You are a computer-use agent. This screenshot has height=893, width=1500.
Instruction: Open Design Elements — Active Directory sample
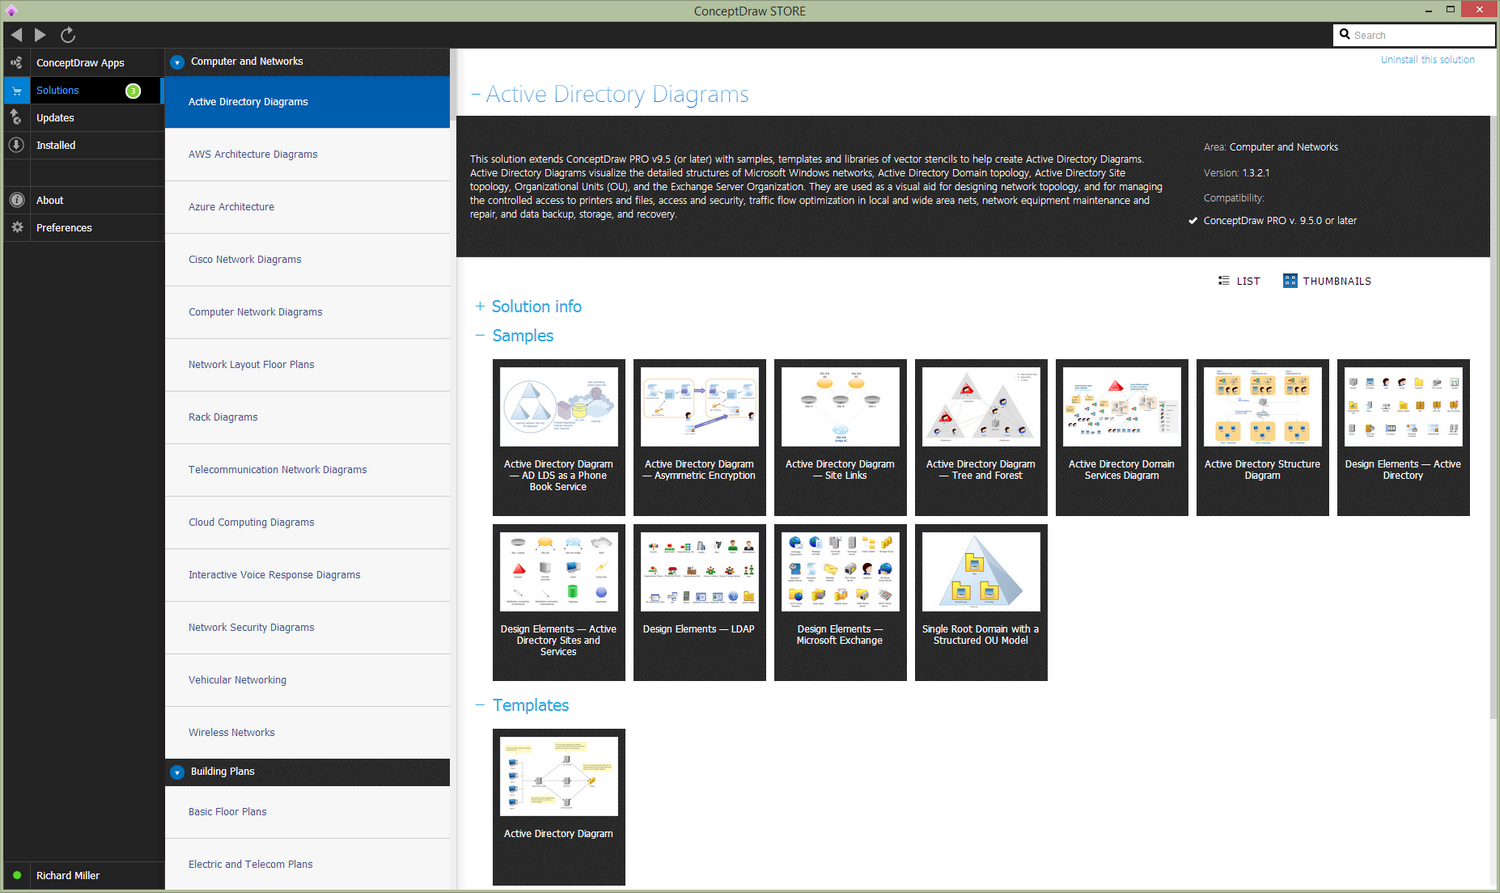[1403, 437]
